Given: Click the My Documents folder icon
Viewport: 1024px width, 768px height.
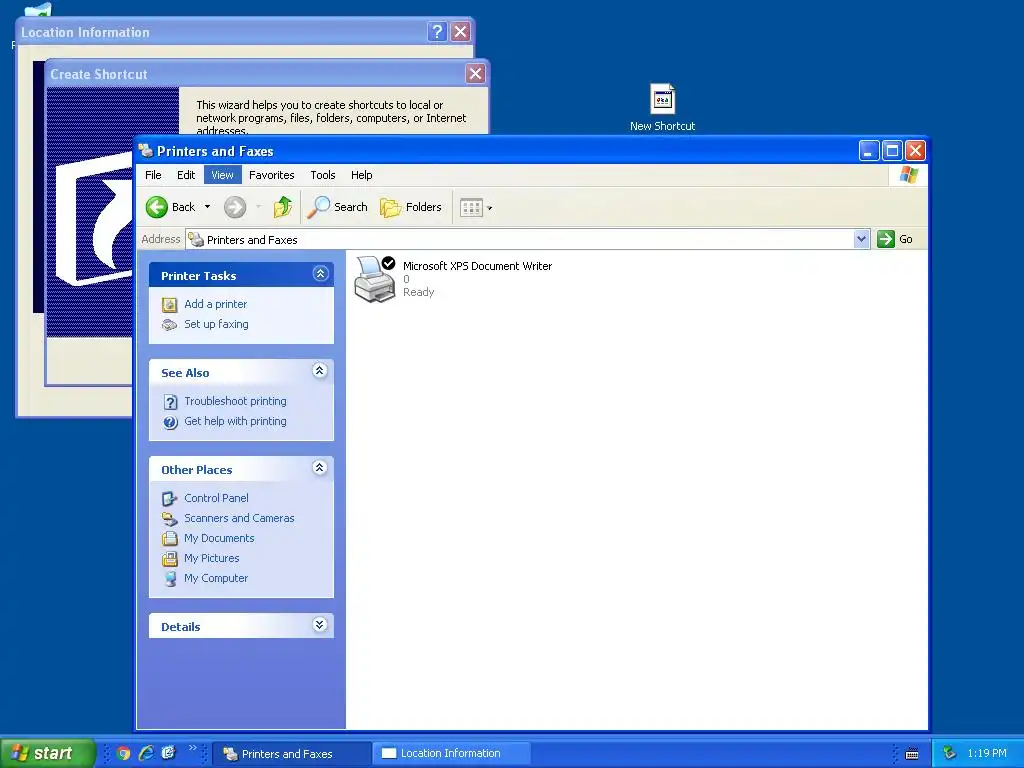Looking at the screenshot, I should pos(169,539).
